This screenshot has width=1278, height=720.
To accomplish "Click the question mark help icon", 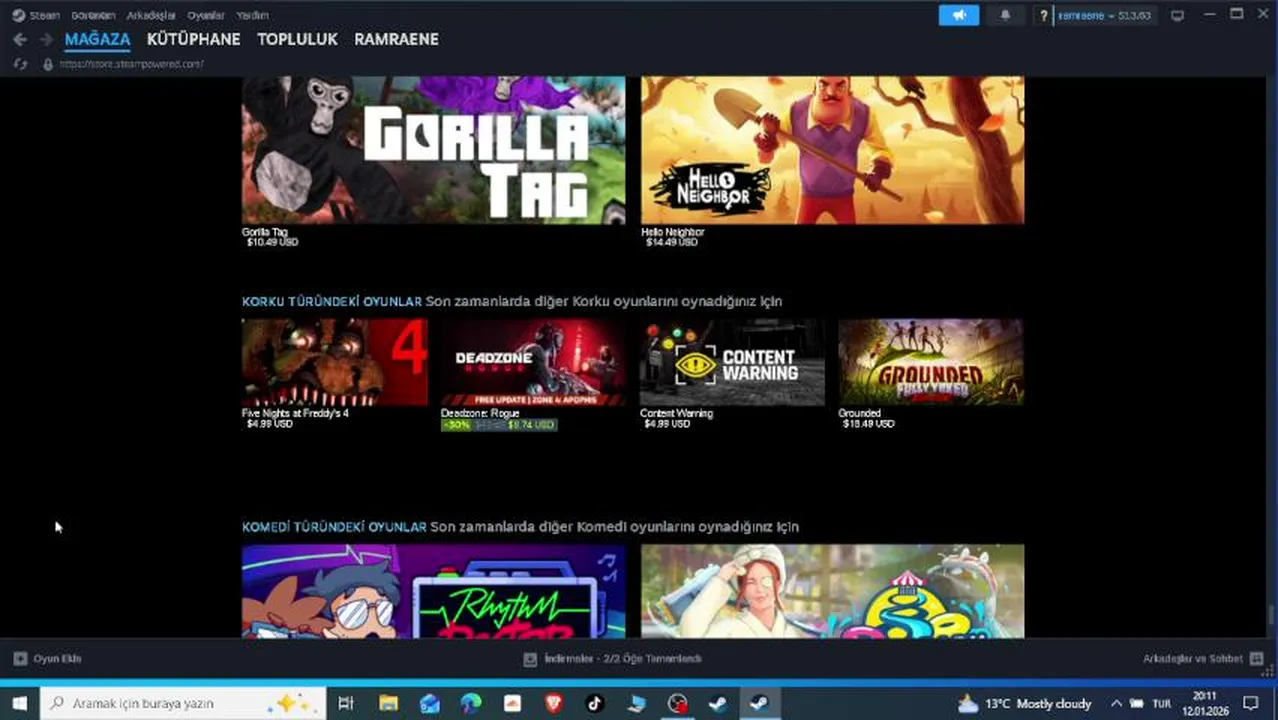I will tap(1043, 15).
